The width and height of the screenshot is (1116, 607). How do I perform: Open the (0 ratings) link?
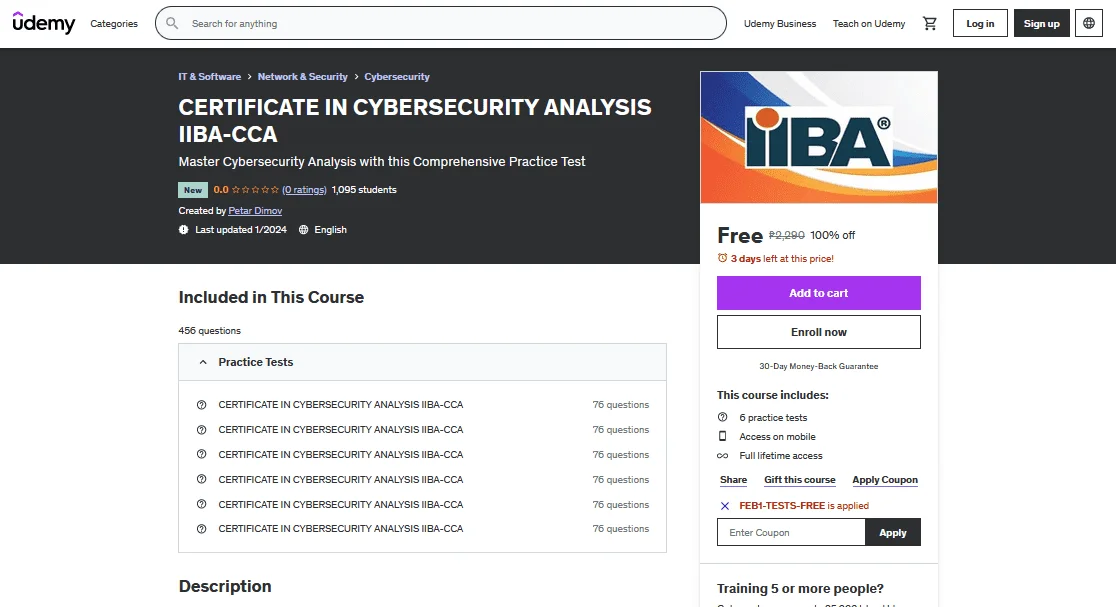[x=304, y=190]
